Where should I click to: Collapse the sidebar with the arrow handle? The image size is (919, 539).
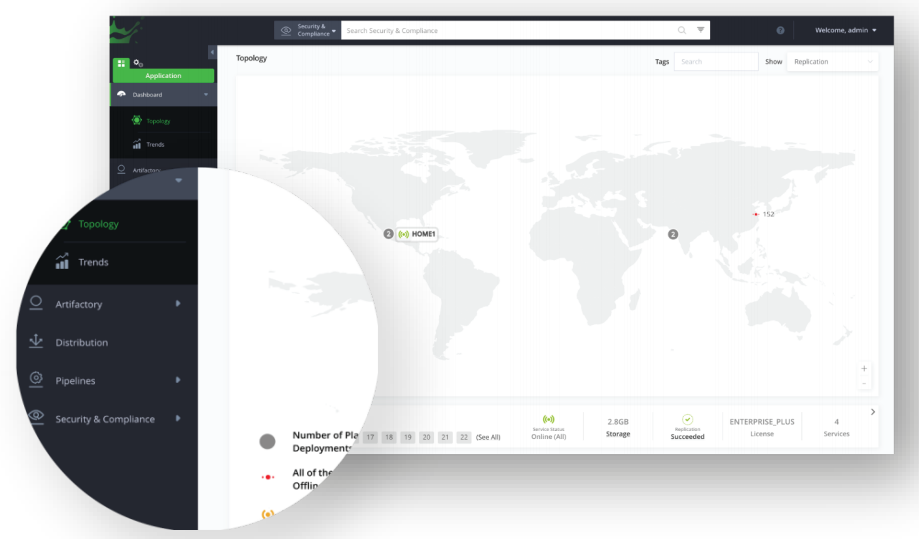(212, 52)
